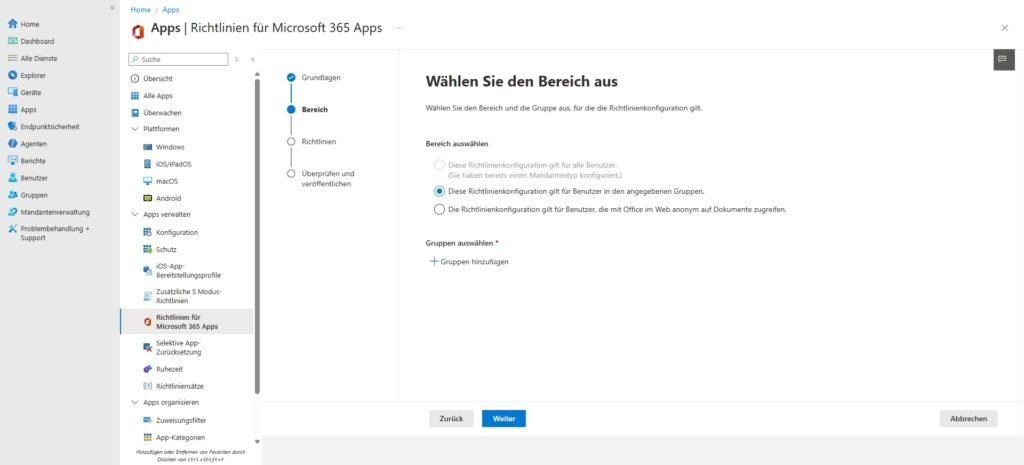Viewport: 1024px width, 465px height.
Task: Click the Abbrechen button
Action: pyautogui.click(x=968, y=419)
